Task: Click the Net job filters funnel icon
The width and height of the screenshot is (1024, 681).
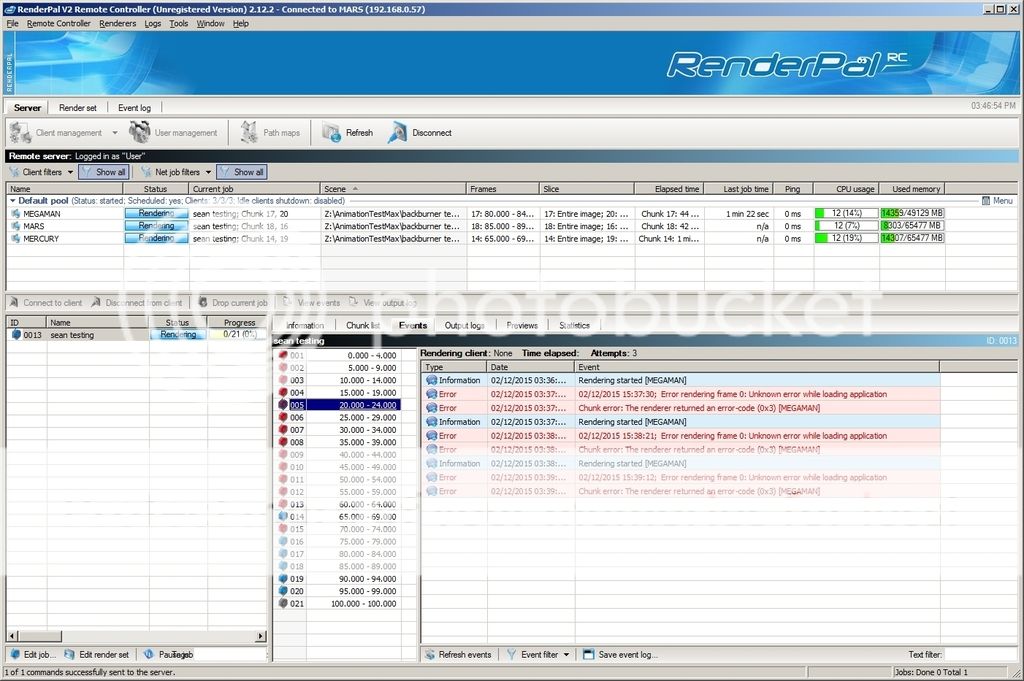Action: pos(146,172)
